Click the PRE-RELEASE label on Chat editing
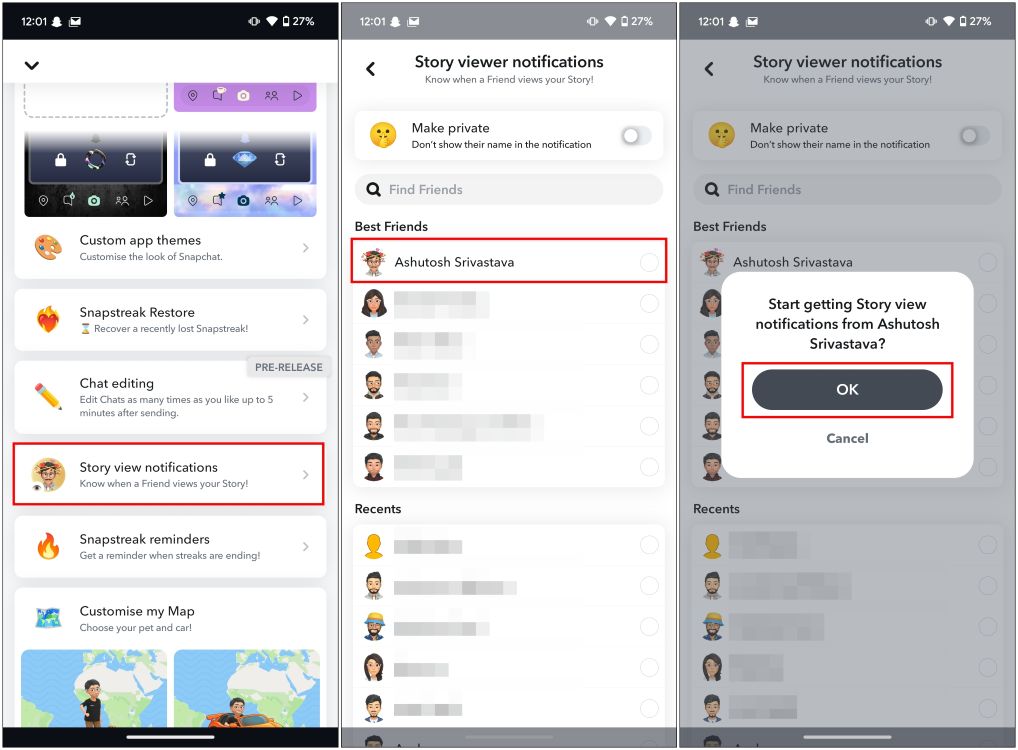The width and height of the screenshot is (1018, 750). click(x=288, y=367)
